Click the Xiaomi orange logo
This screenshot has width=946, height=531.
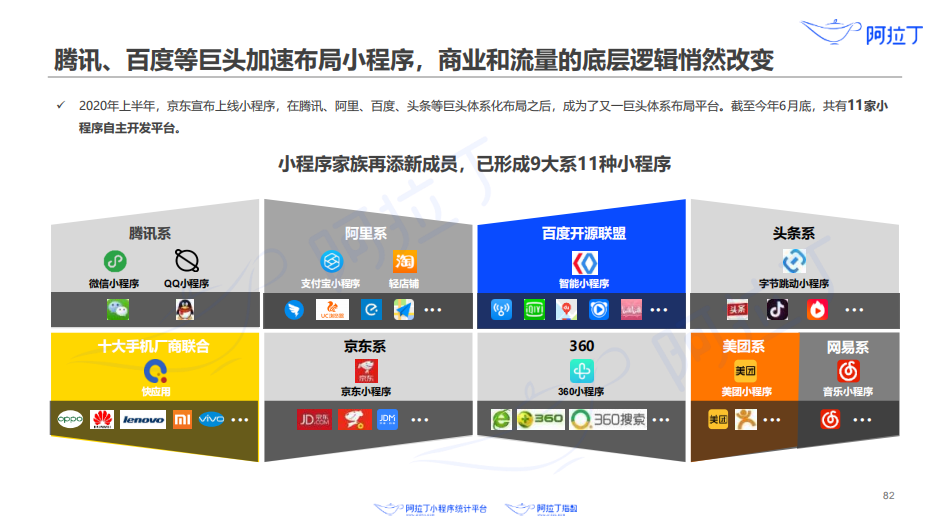coord(182,420)
